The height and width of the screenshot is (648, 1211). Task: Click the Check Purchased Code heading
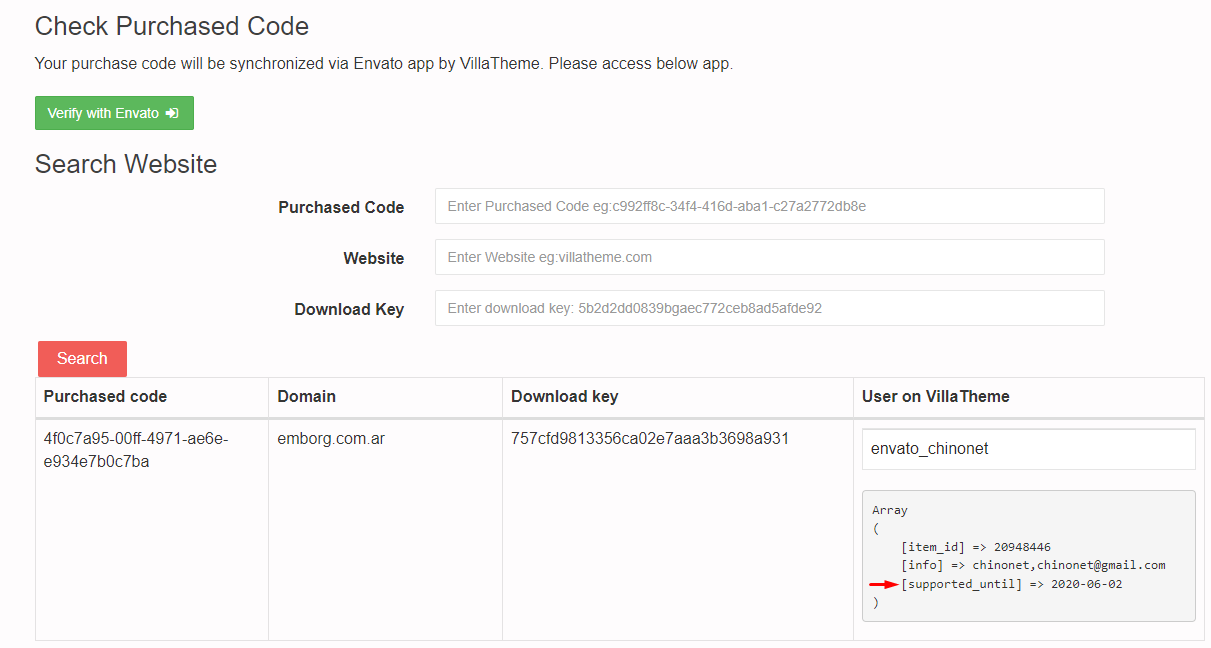[172, 26]
